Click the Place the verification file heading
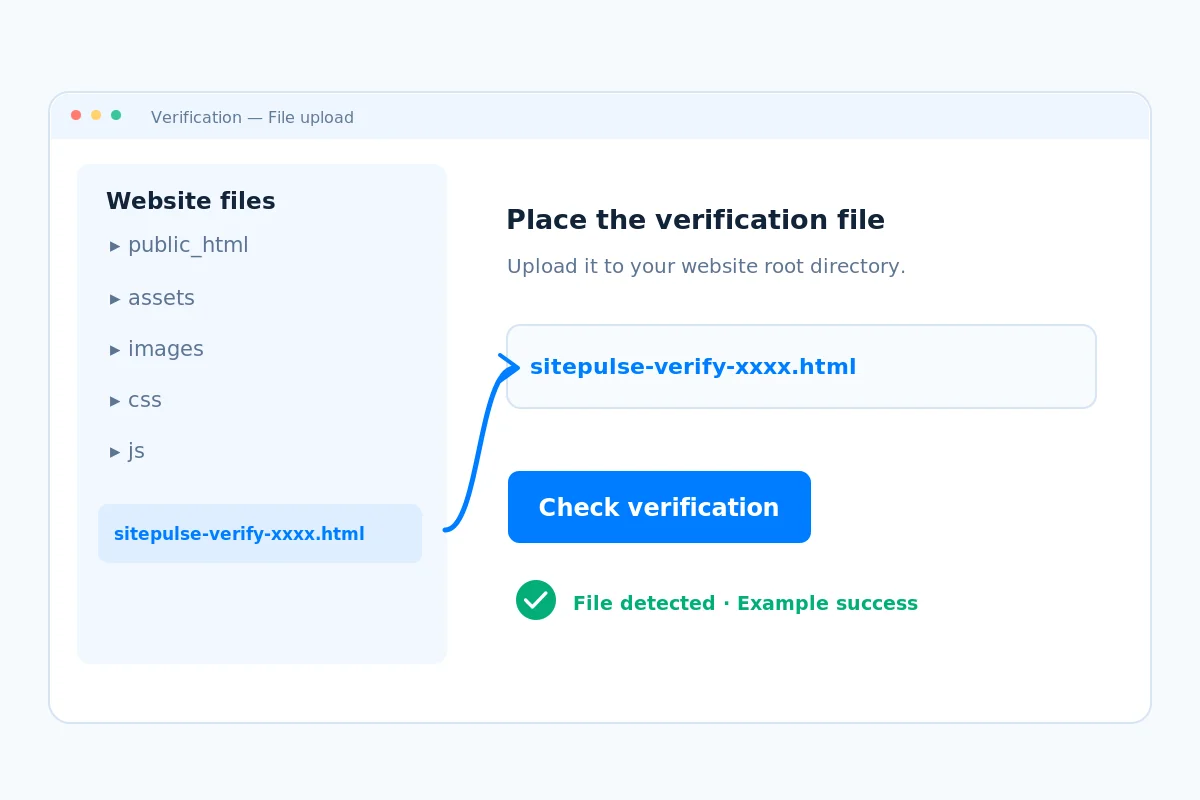This screenshot has width=1200, height=800. (x=695, y=220)
